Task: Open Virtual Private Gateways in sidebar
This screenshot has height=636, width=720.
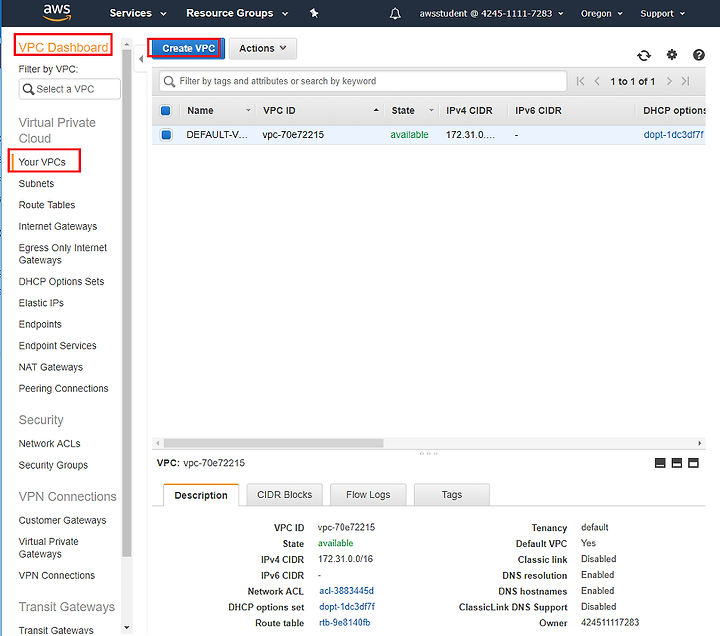Action: click(49, 548)
